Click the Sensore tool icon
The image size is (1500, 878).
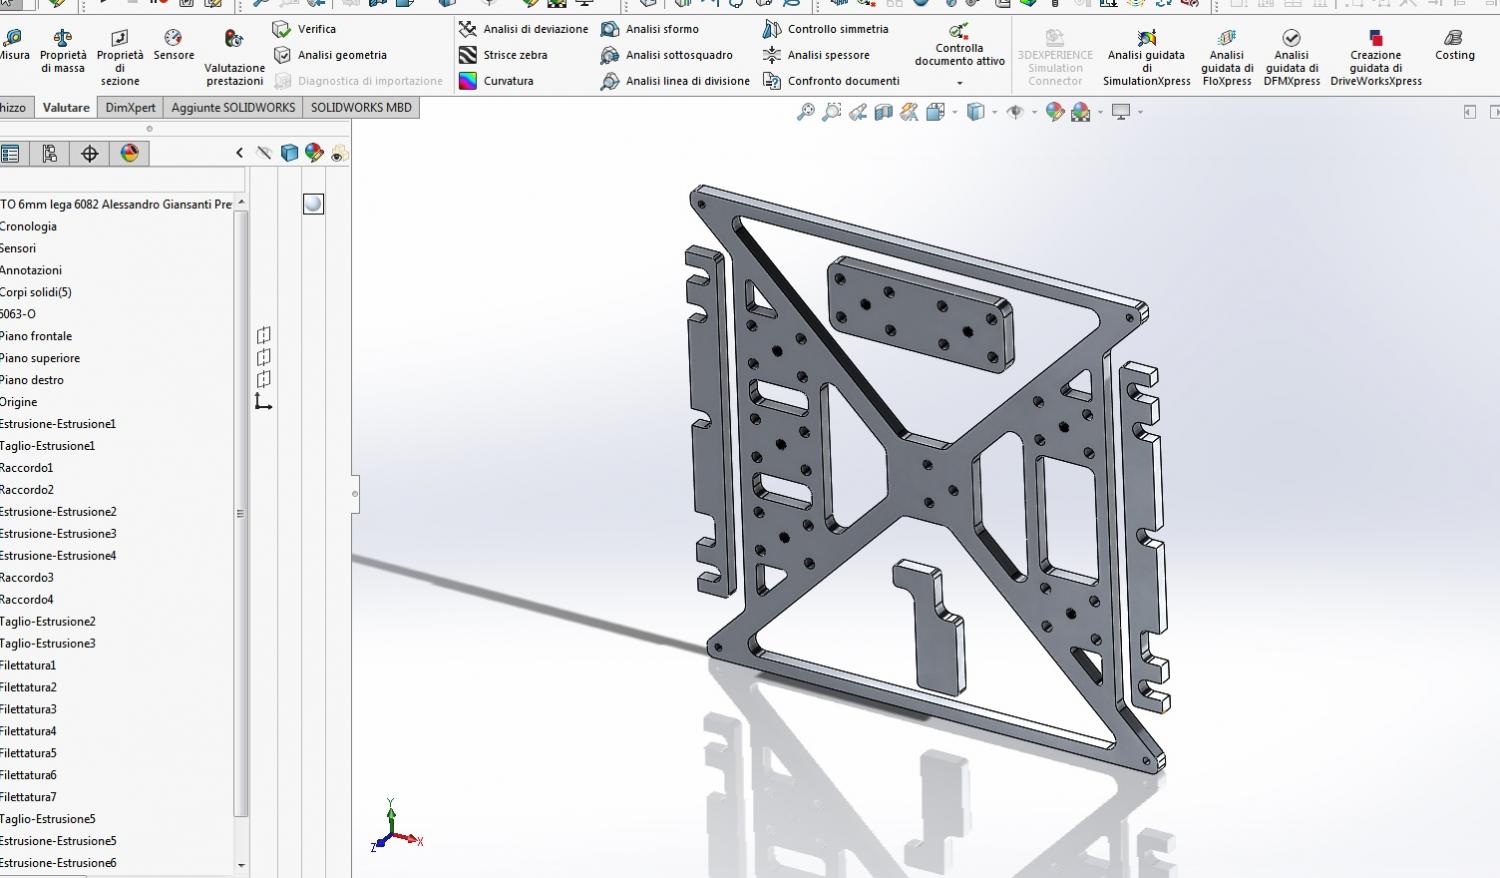click(173, 39)
